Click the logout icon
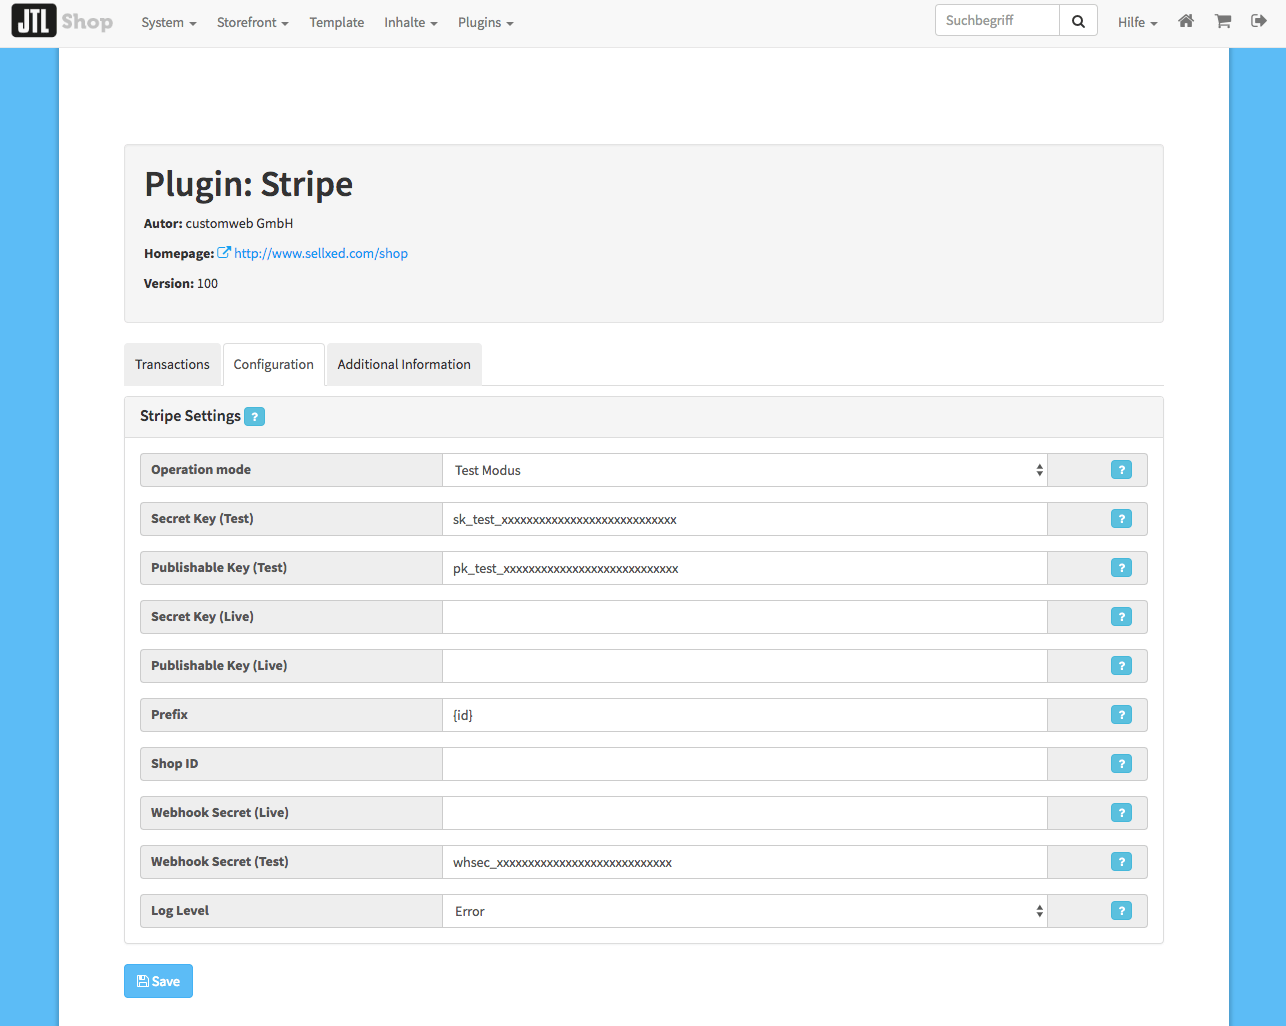The height and width of the screenshot is (1026, 1286). pos(1259,21)
